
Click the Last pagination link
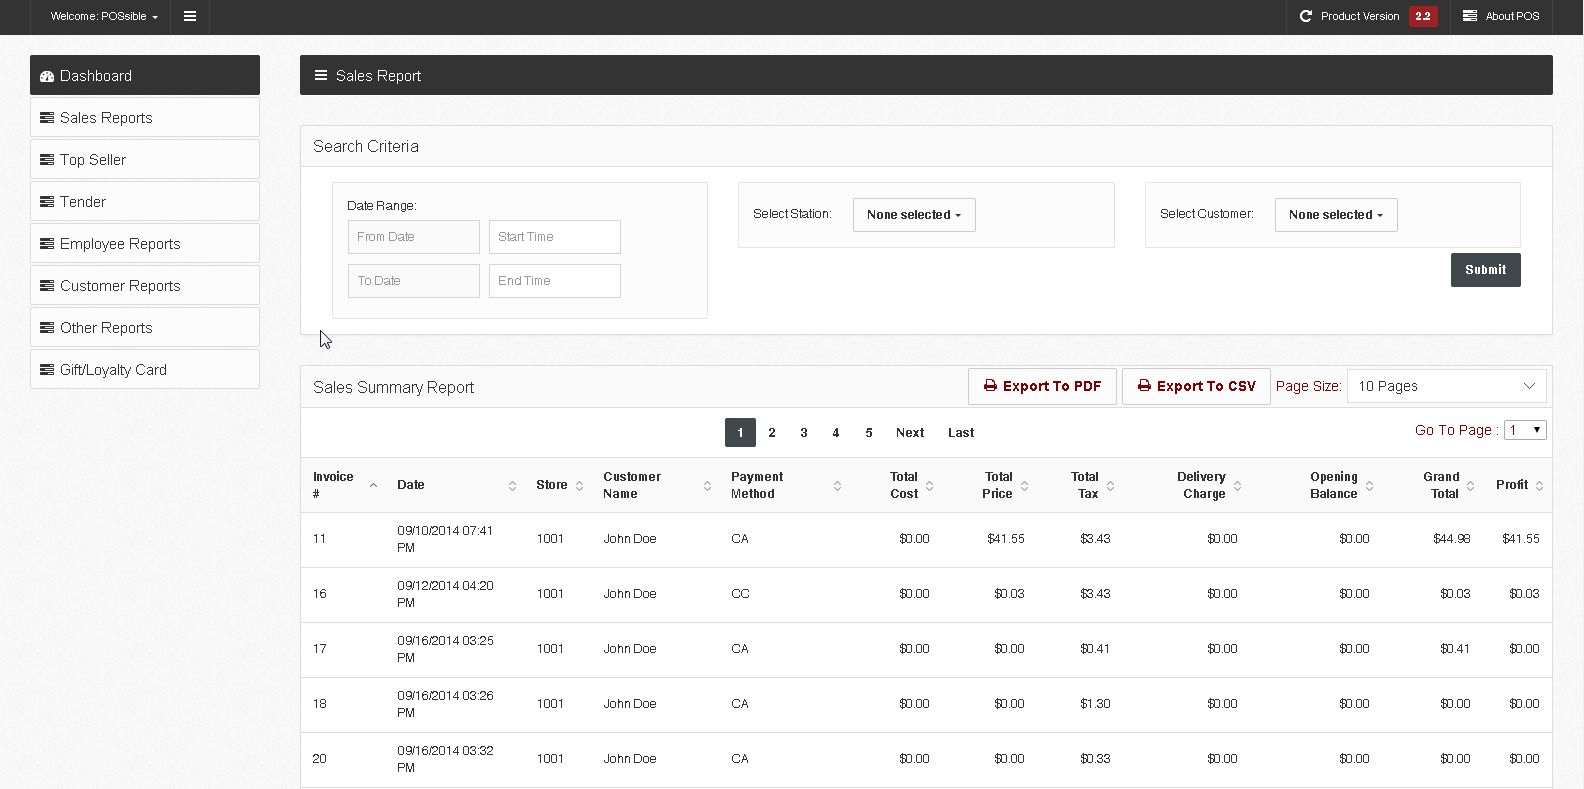[x=961, y=433]
